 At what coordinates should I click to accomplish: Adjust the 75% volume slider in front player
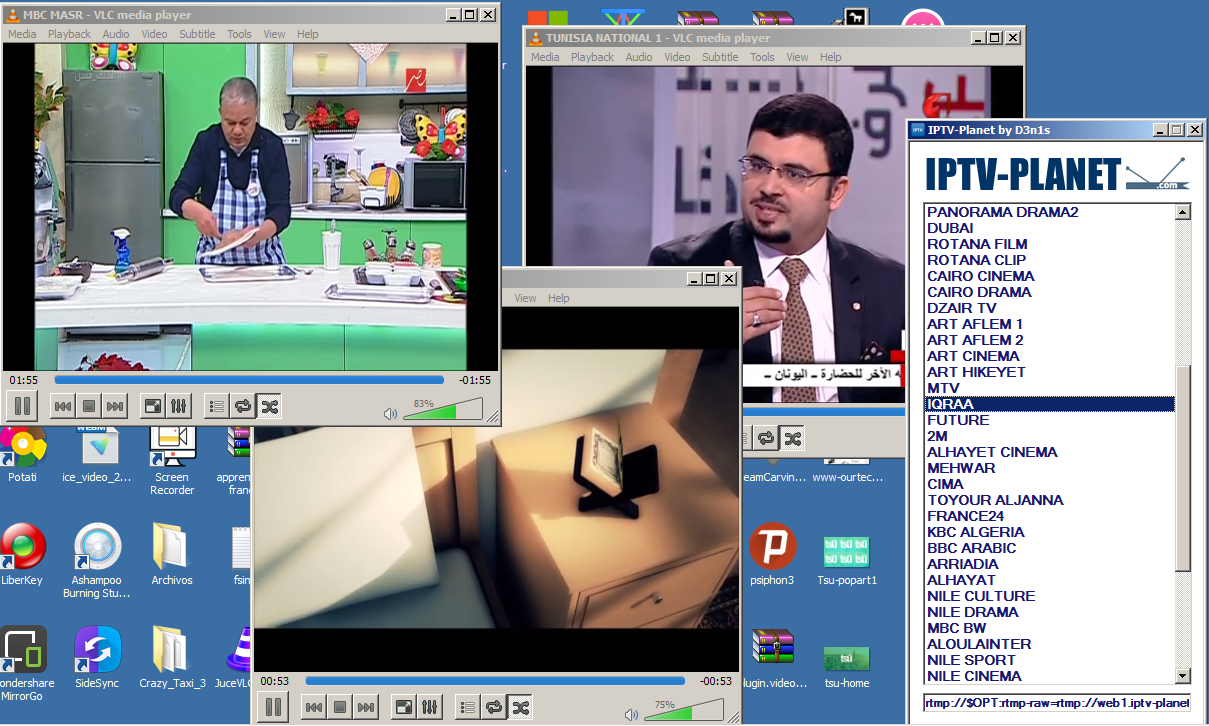[683, 710]
